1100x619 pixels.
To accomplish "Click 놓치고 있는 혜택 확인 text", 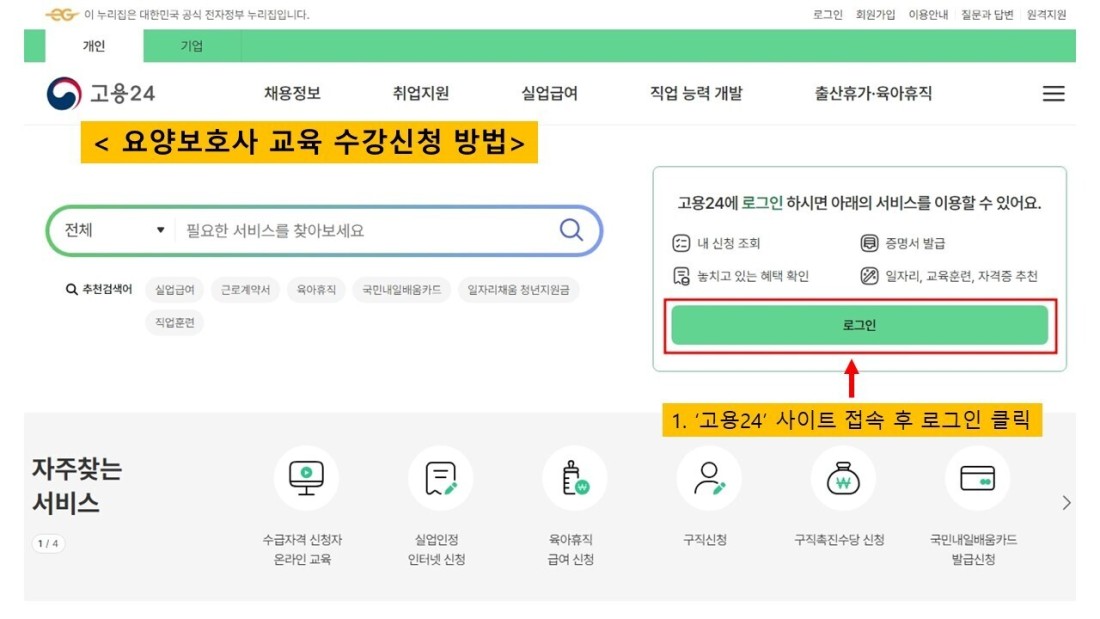I will tap(753, 276).
